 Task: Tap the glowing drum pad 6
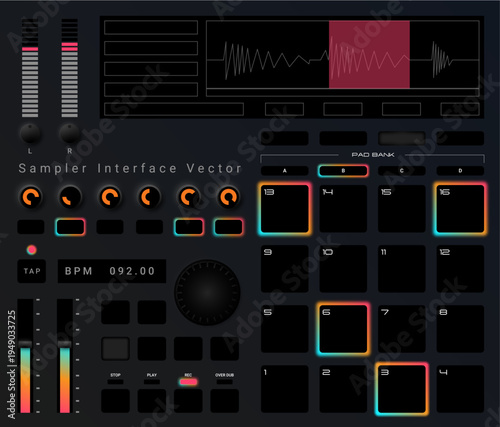[343, 329]
